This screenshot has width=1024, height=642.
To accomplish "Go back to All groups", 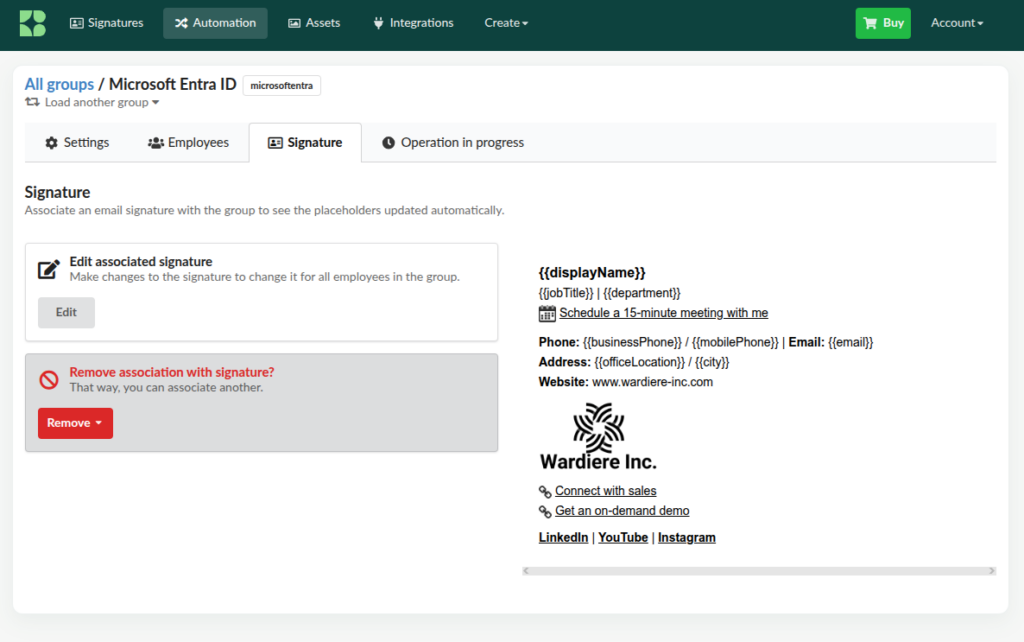I will [59, 84].
